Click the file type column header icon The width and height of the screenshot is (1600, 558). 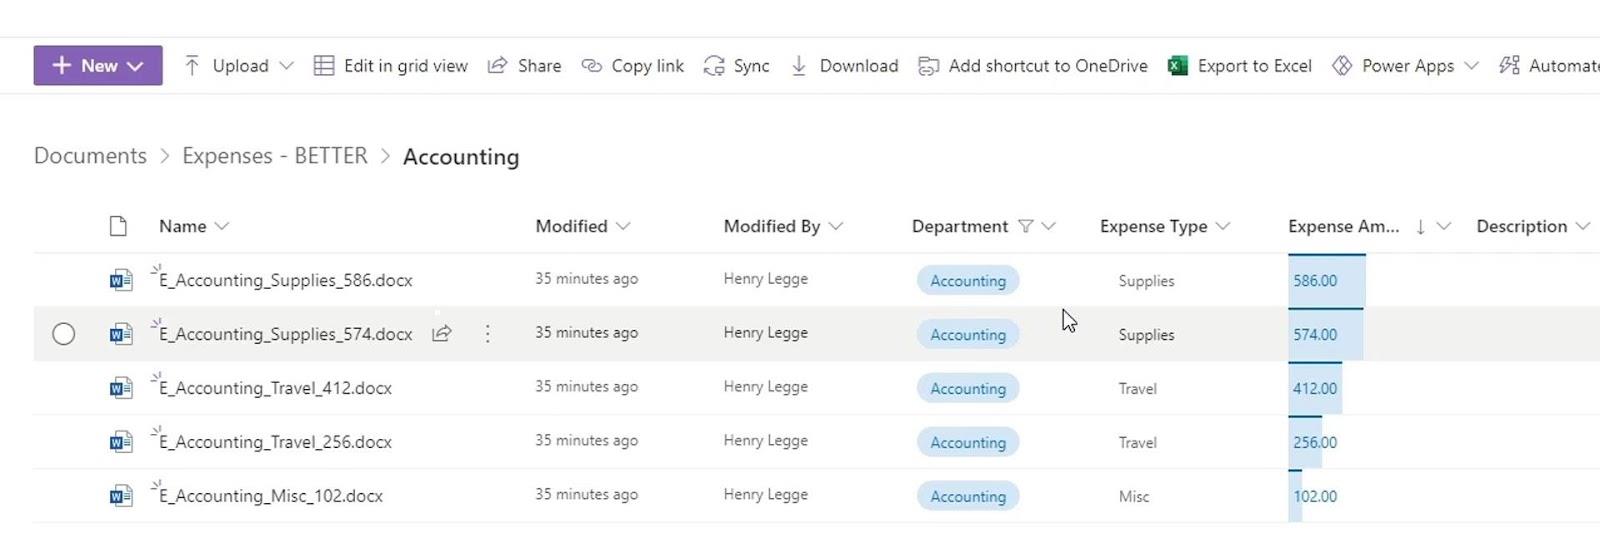pos(118,226)
